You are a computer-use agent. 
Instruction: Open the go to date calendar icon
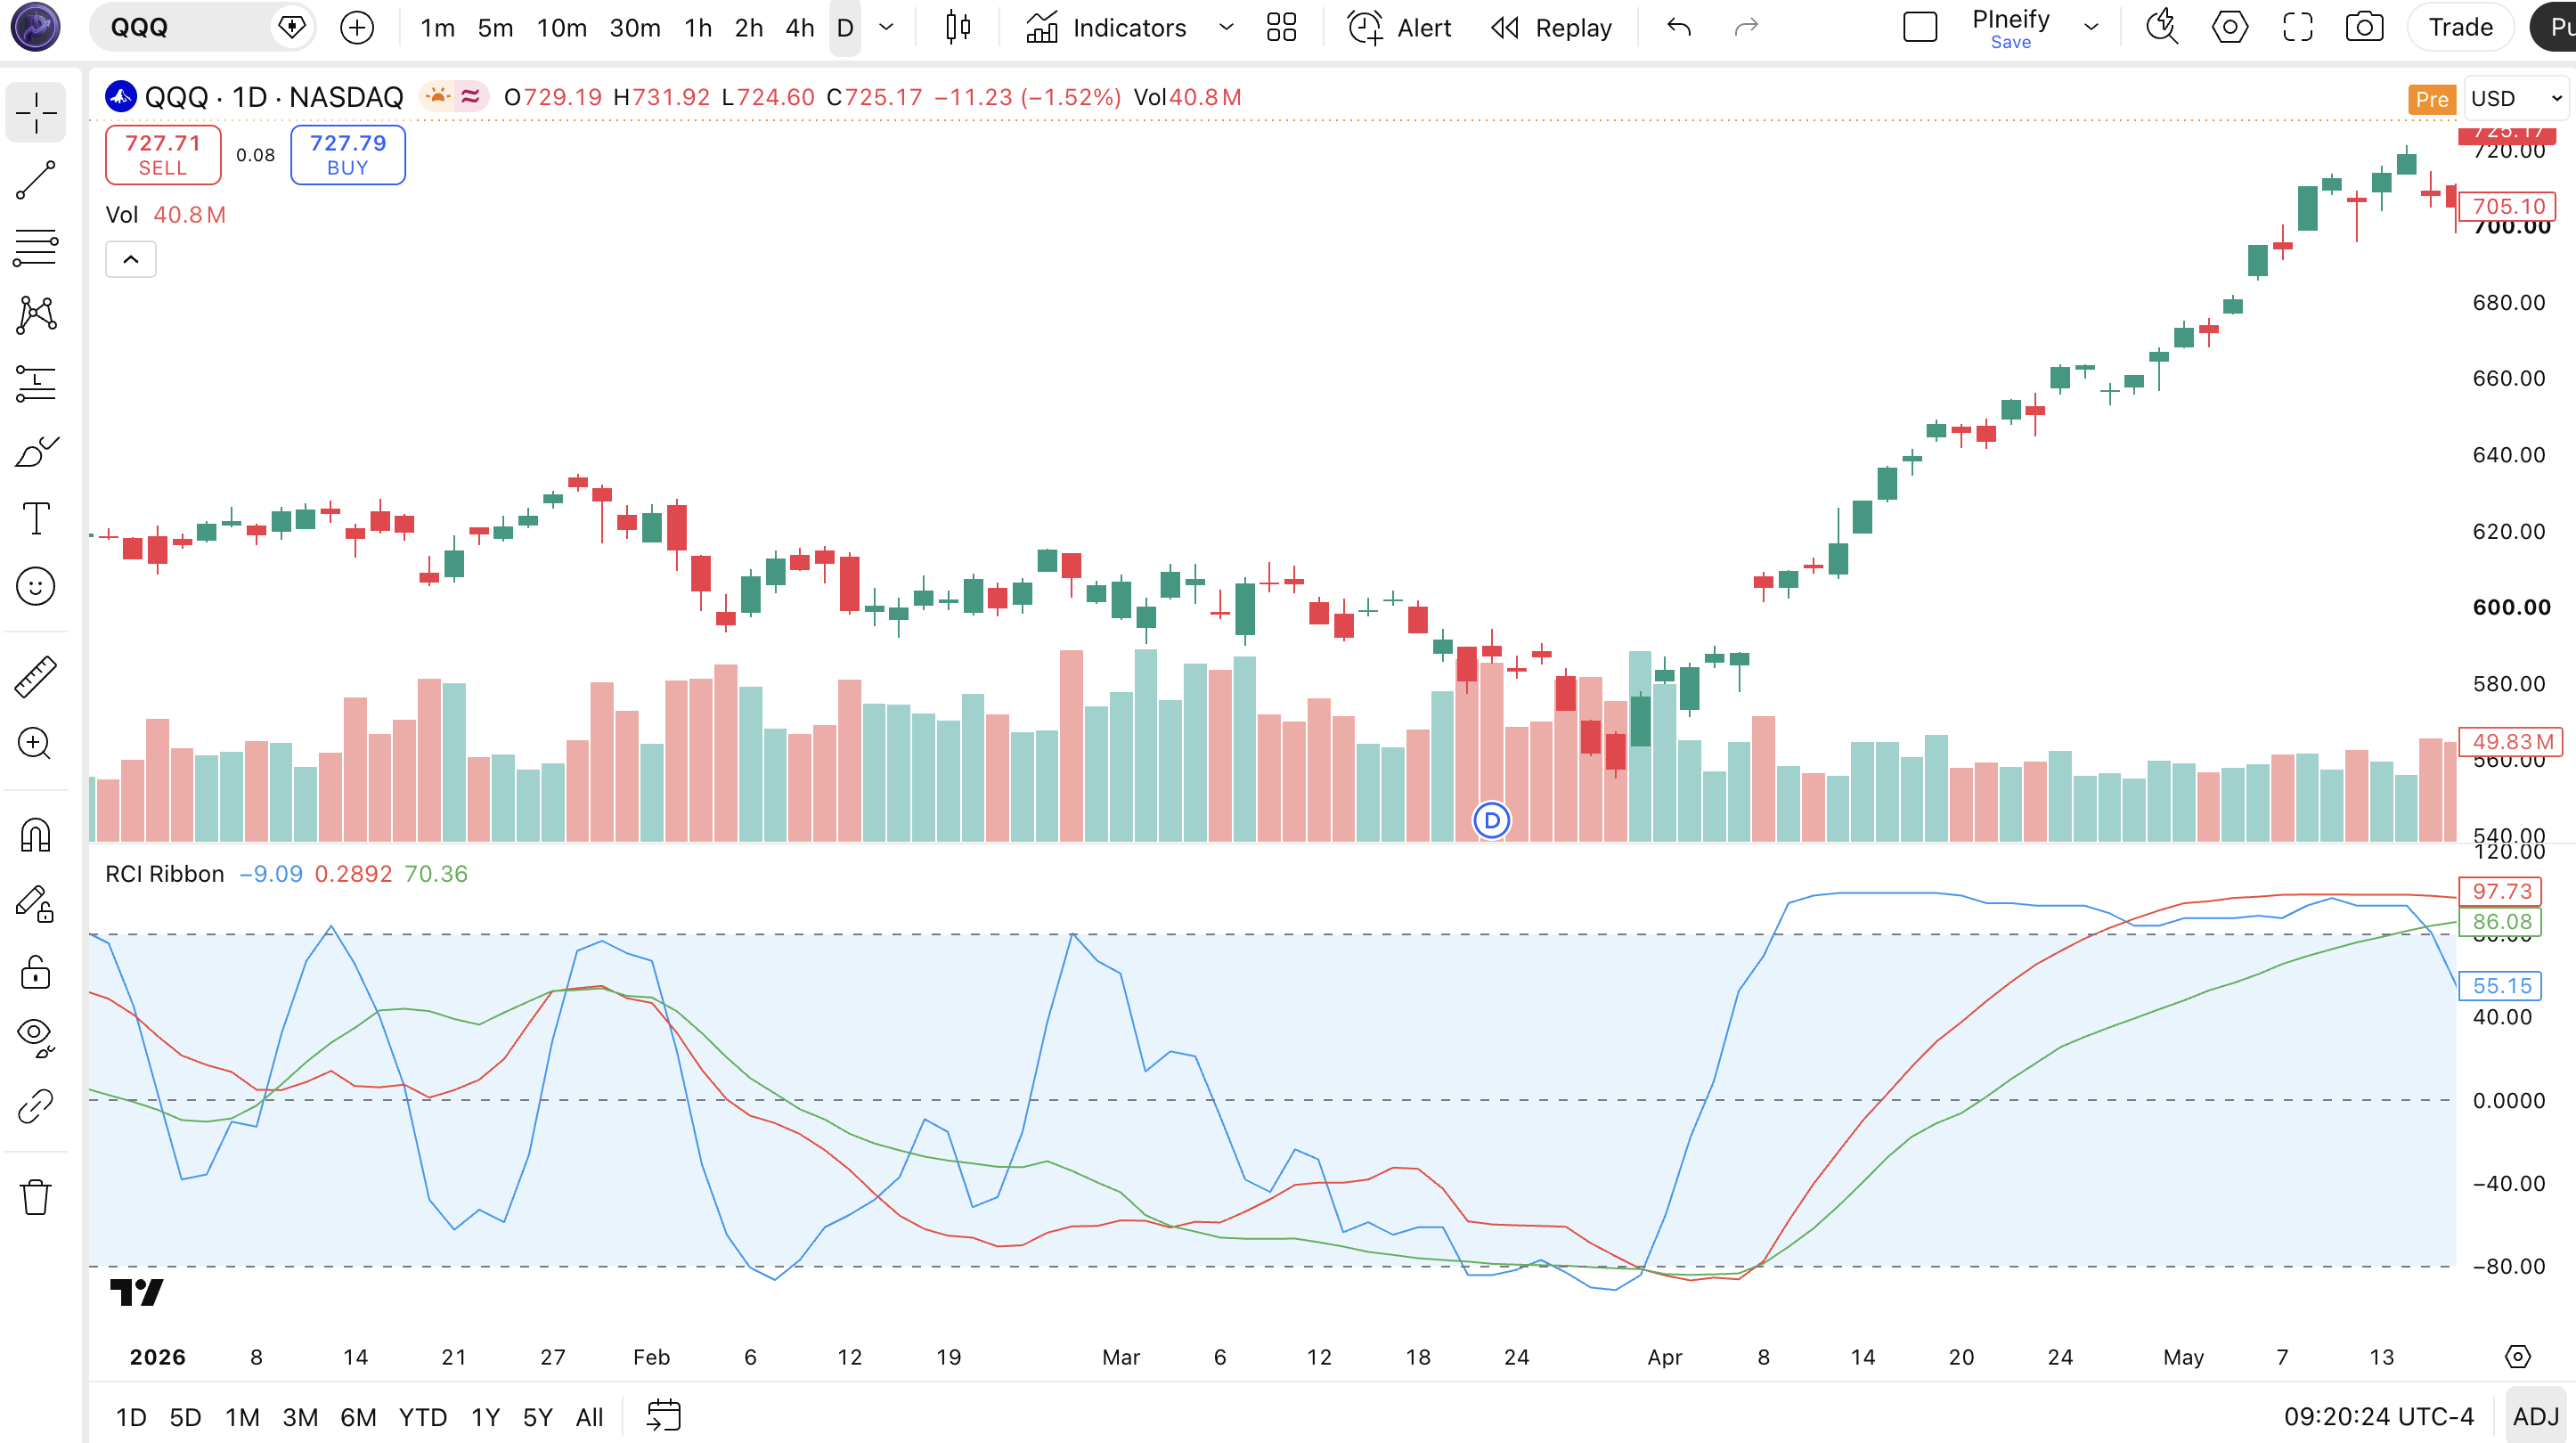[x=663, y=1416]
